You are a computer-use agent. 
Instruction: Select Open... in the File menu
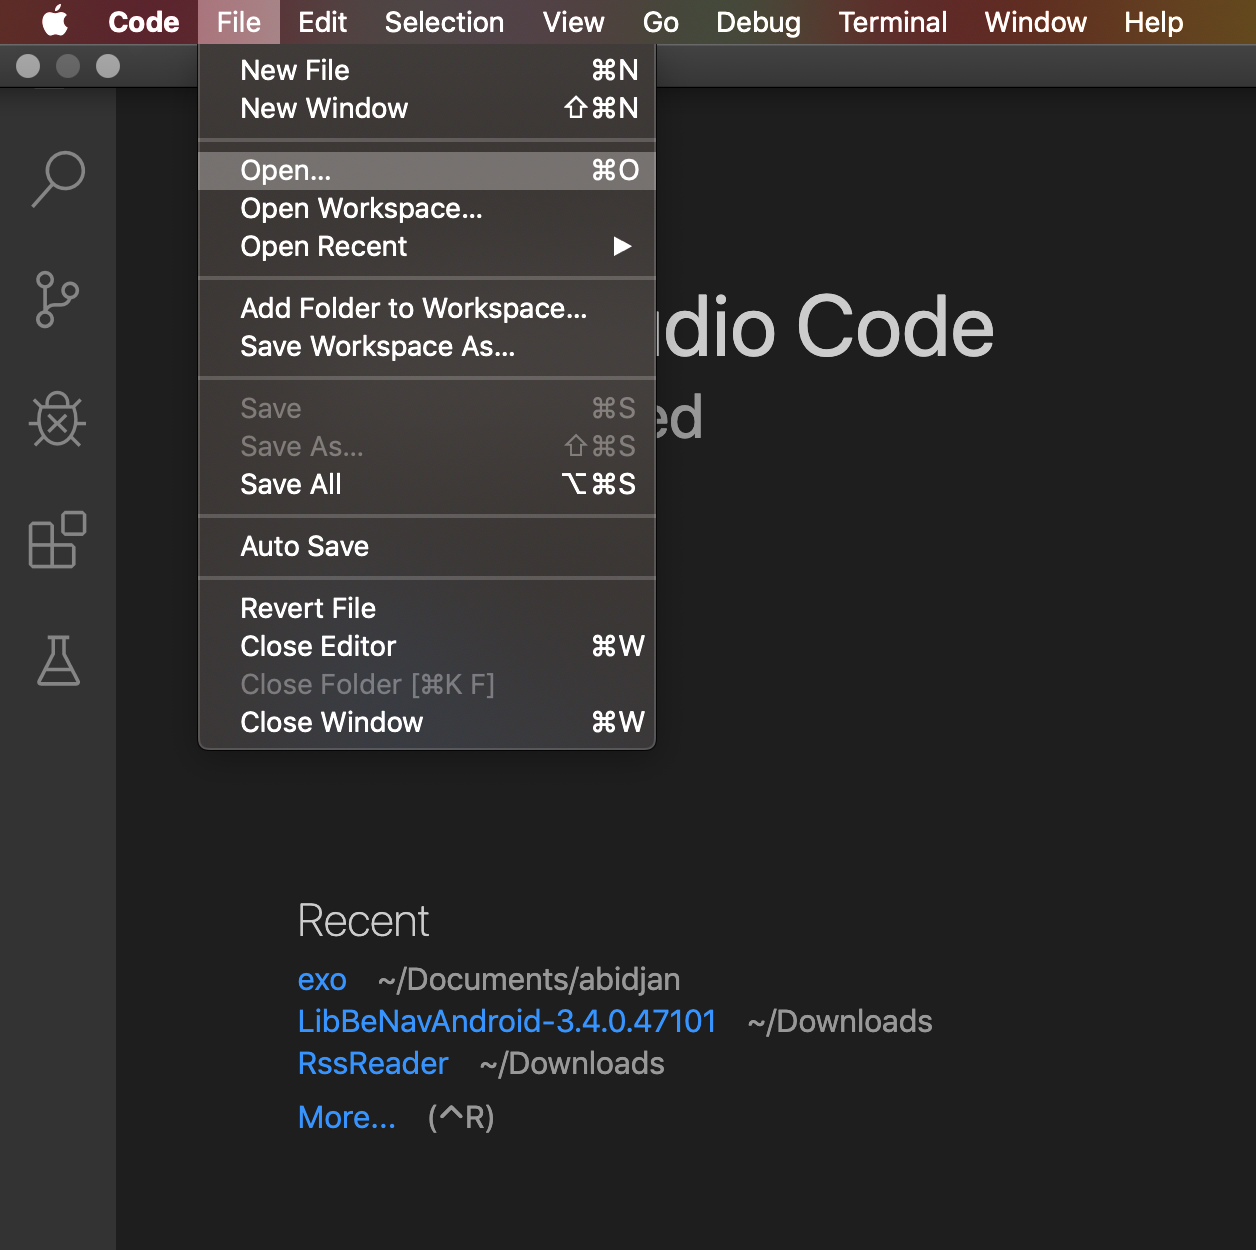(x=427, y=170)
